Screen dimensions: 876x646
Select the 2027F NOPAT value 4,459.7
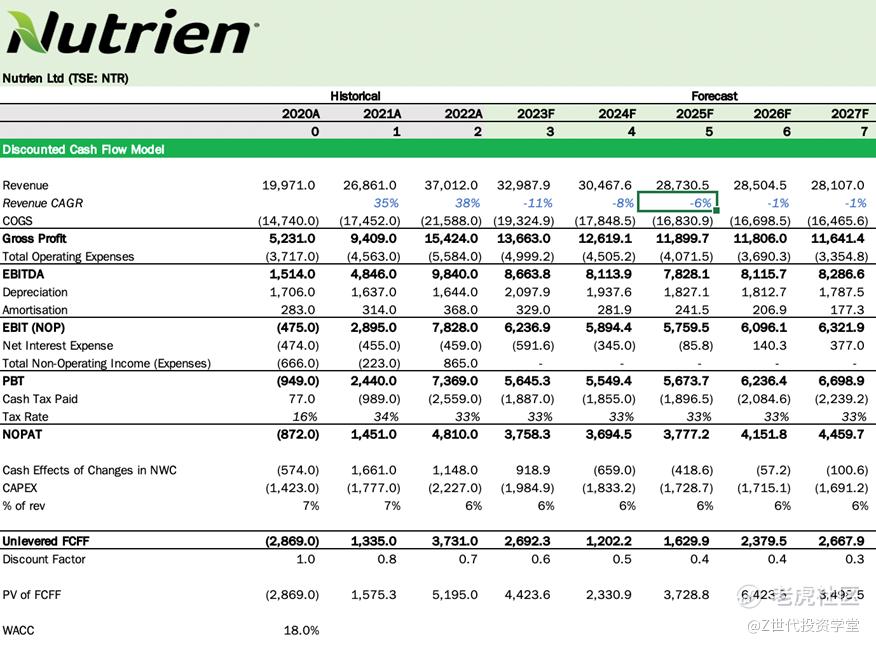coord(841,435)
